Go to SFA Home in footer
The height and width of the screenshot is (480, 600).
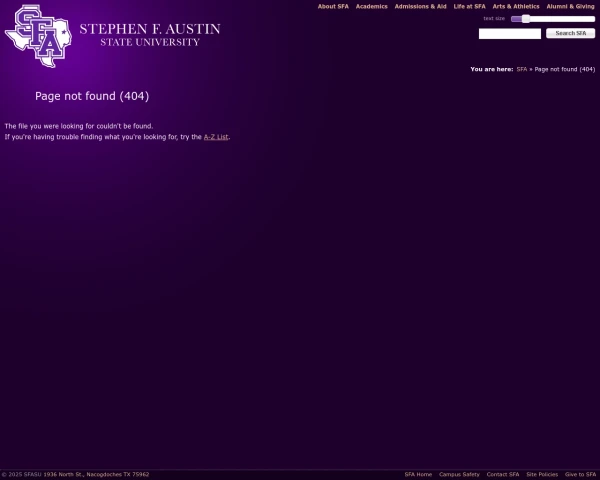pos(418,474)
